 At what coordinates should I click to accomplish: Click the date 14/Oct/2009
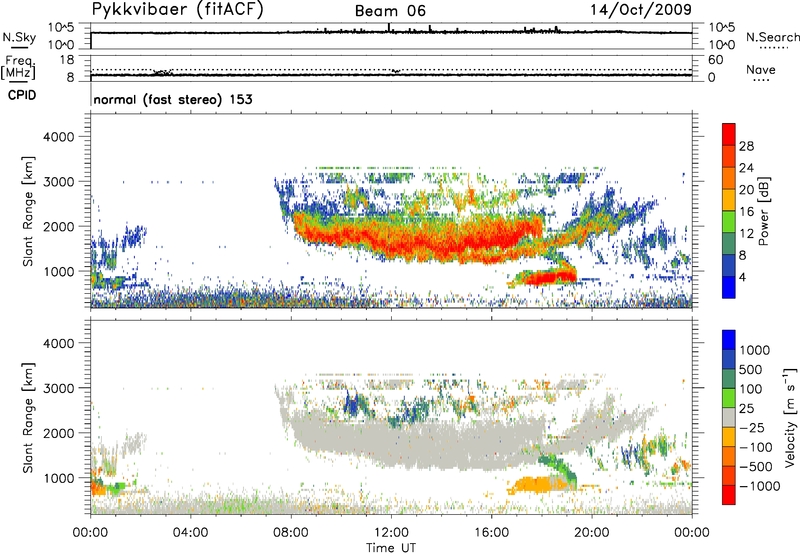[x=641, y=10]
